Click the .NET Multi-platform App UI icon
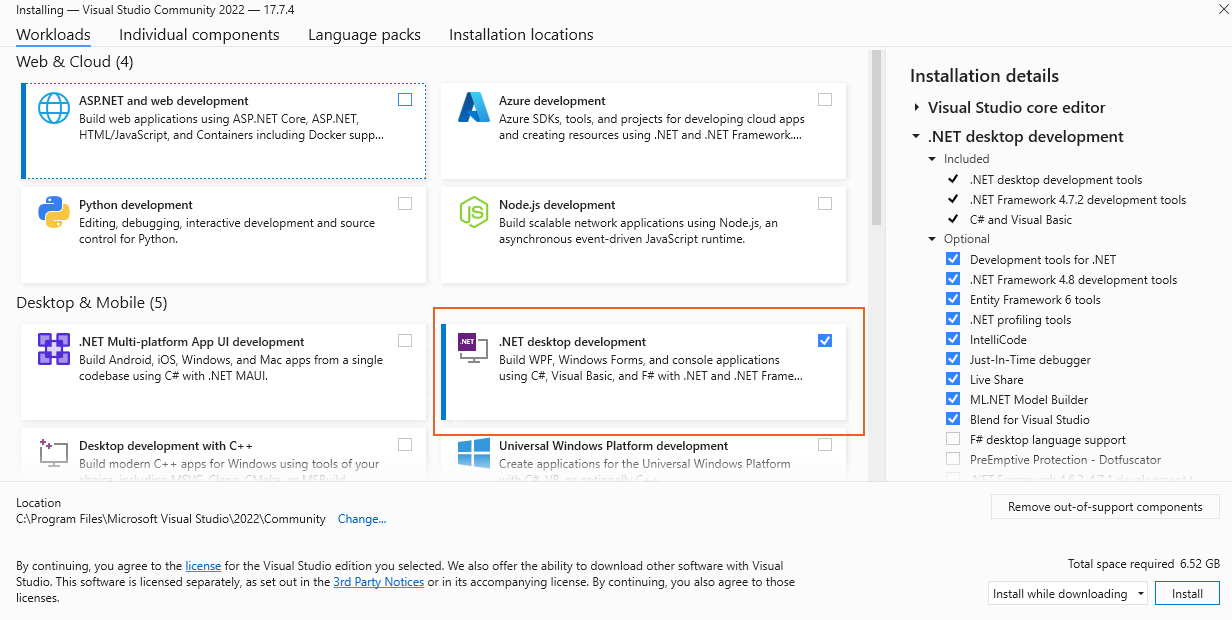 click(x=54, y=349)
